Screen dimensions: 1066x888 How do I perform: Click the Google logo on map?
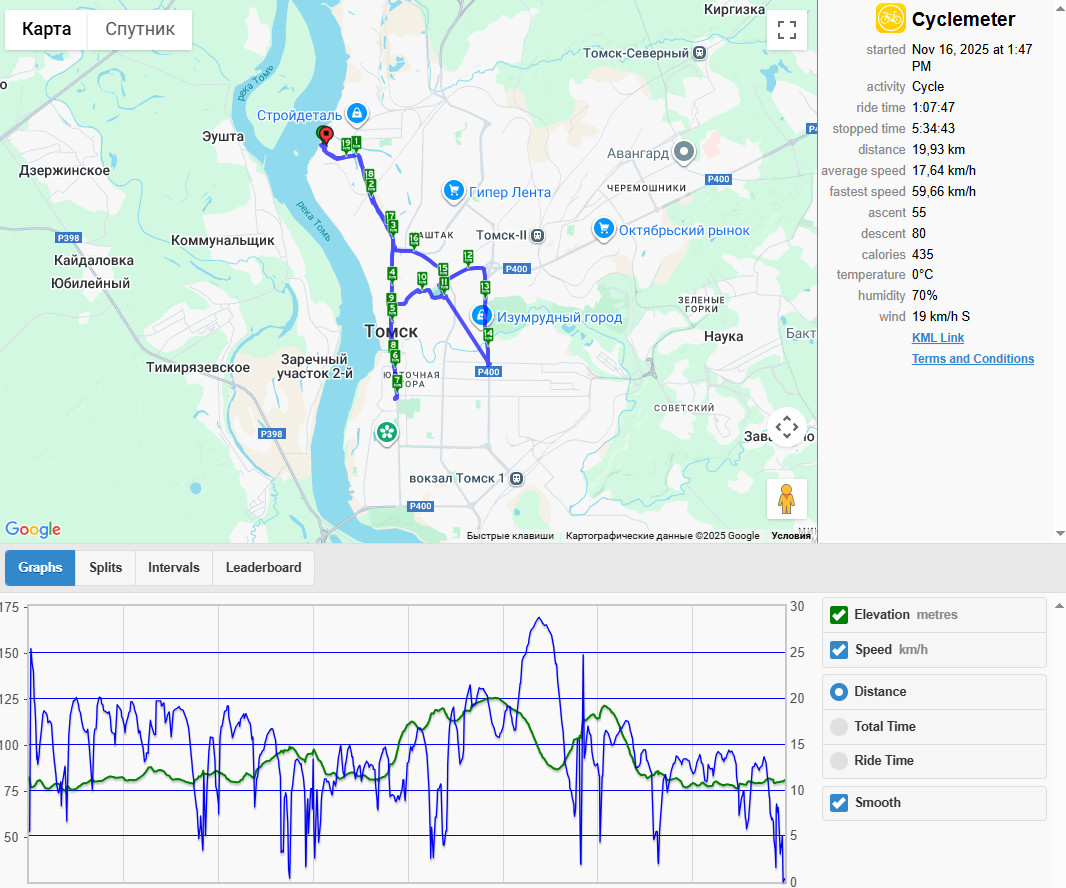[x=33, y=529]
